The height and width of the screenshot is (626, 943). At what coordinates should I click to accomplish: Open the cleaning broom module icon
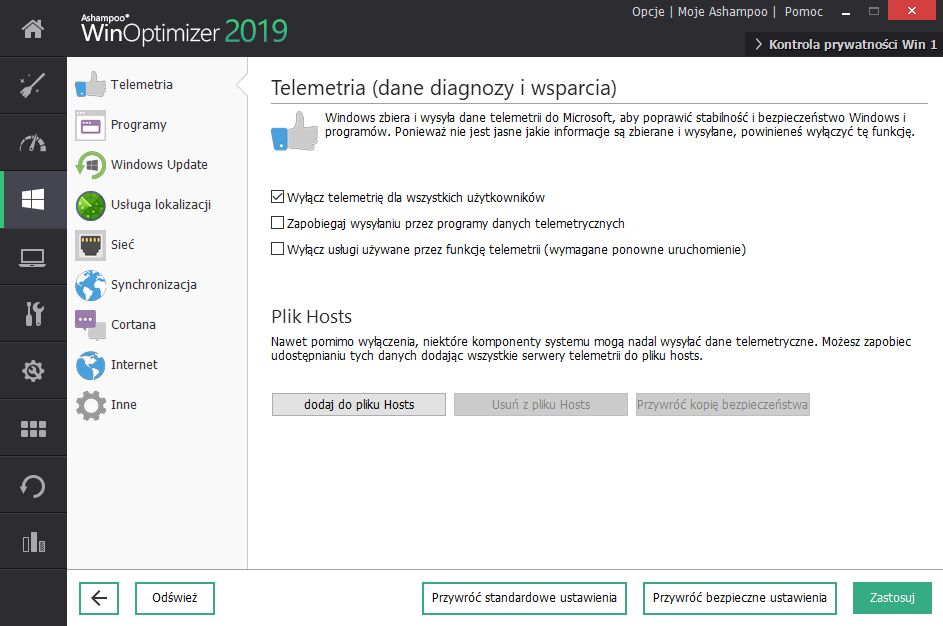pos(32,85)
